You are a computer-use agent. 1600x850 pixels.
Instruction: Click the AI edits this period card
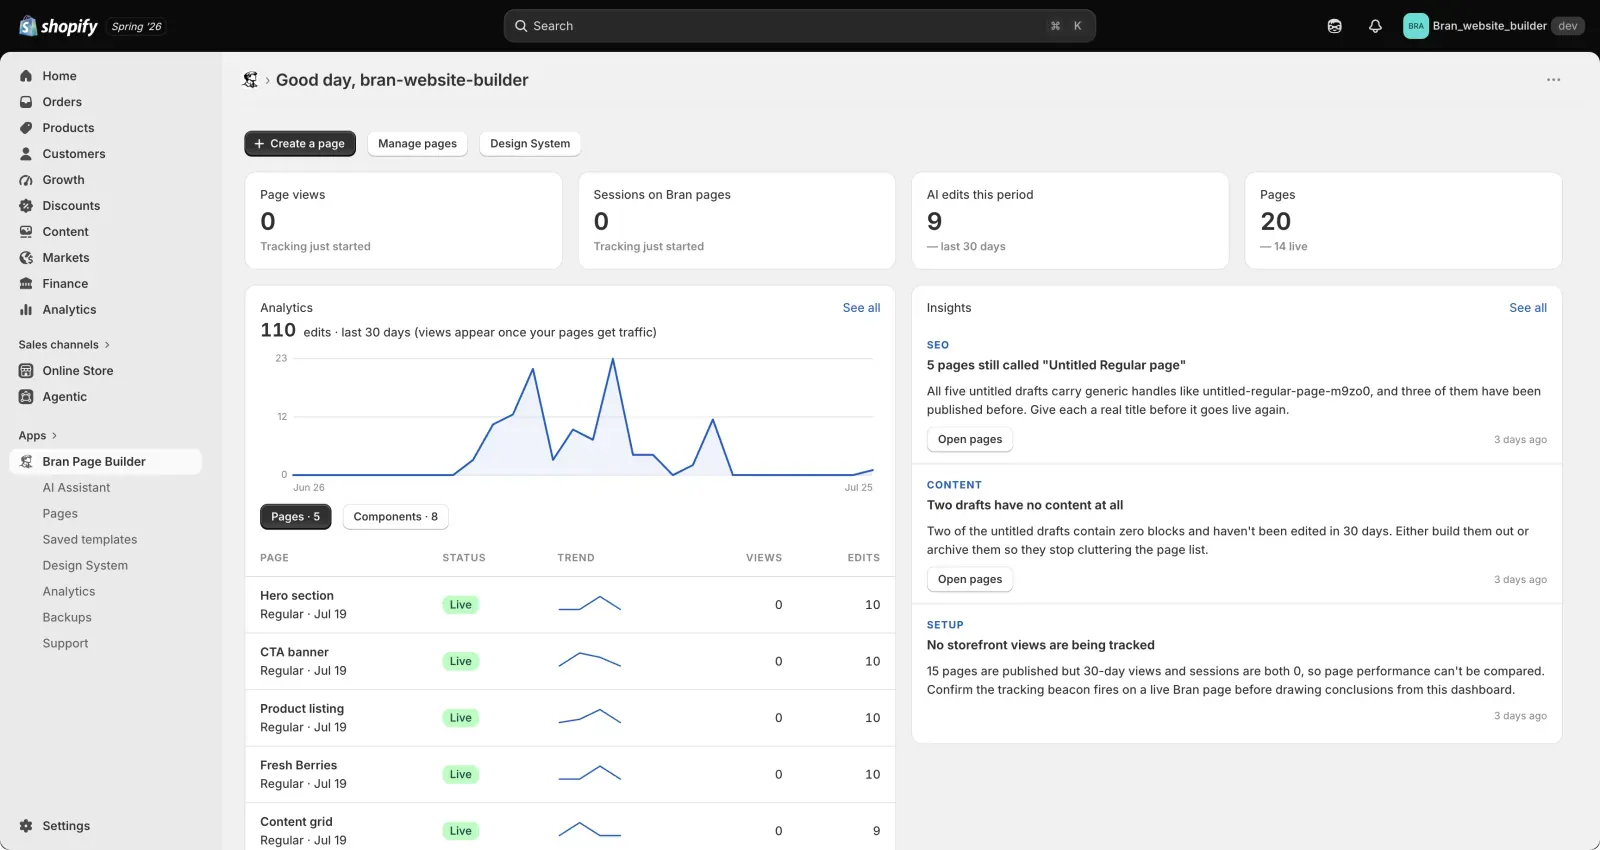click(1070, 221)
